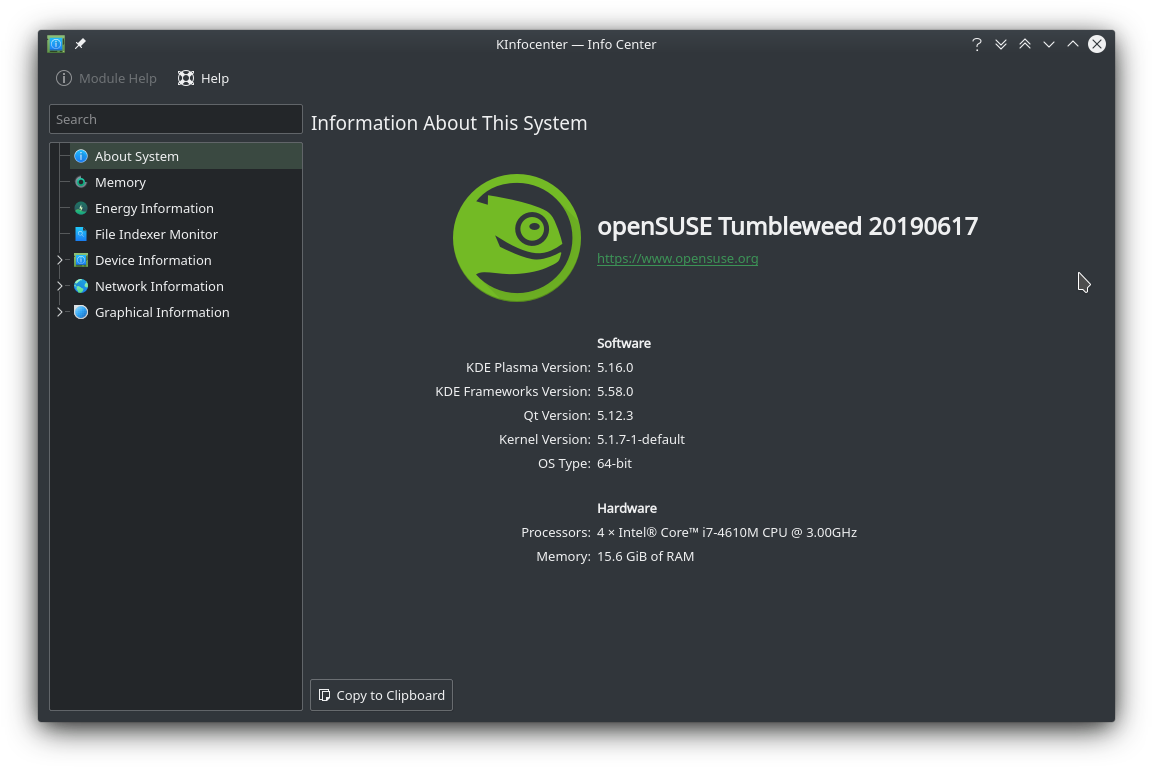Open Module Help

tap(106, 78)
